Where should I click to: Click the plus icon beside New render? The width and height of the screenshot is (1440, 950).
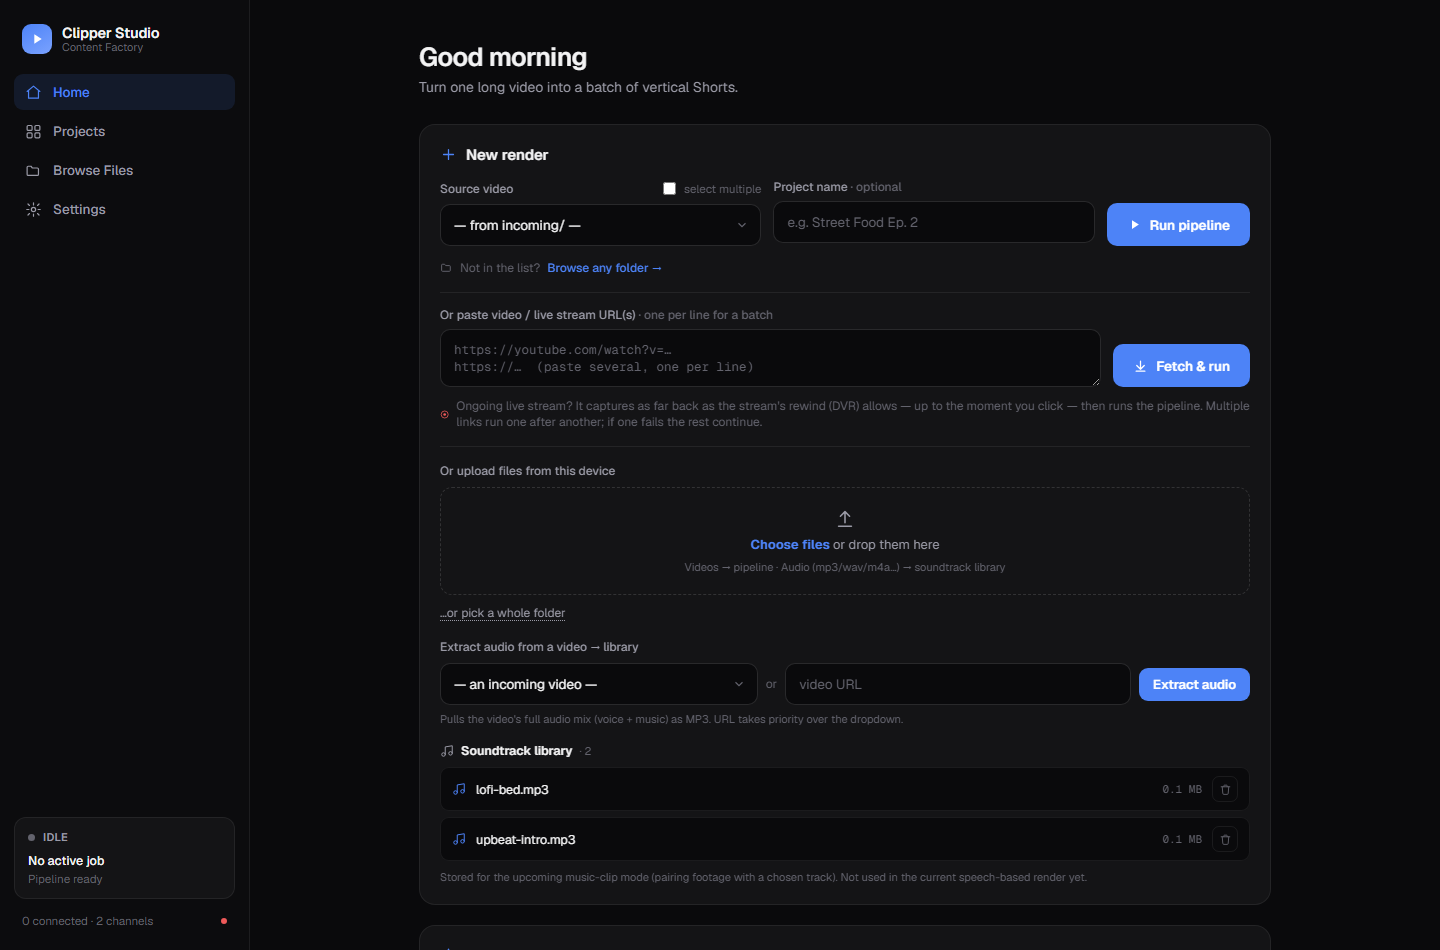(x=449, y=155)
